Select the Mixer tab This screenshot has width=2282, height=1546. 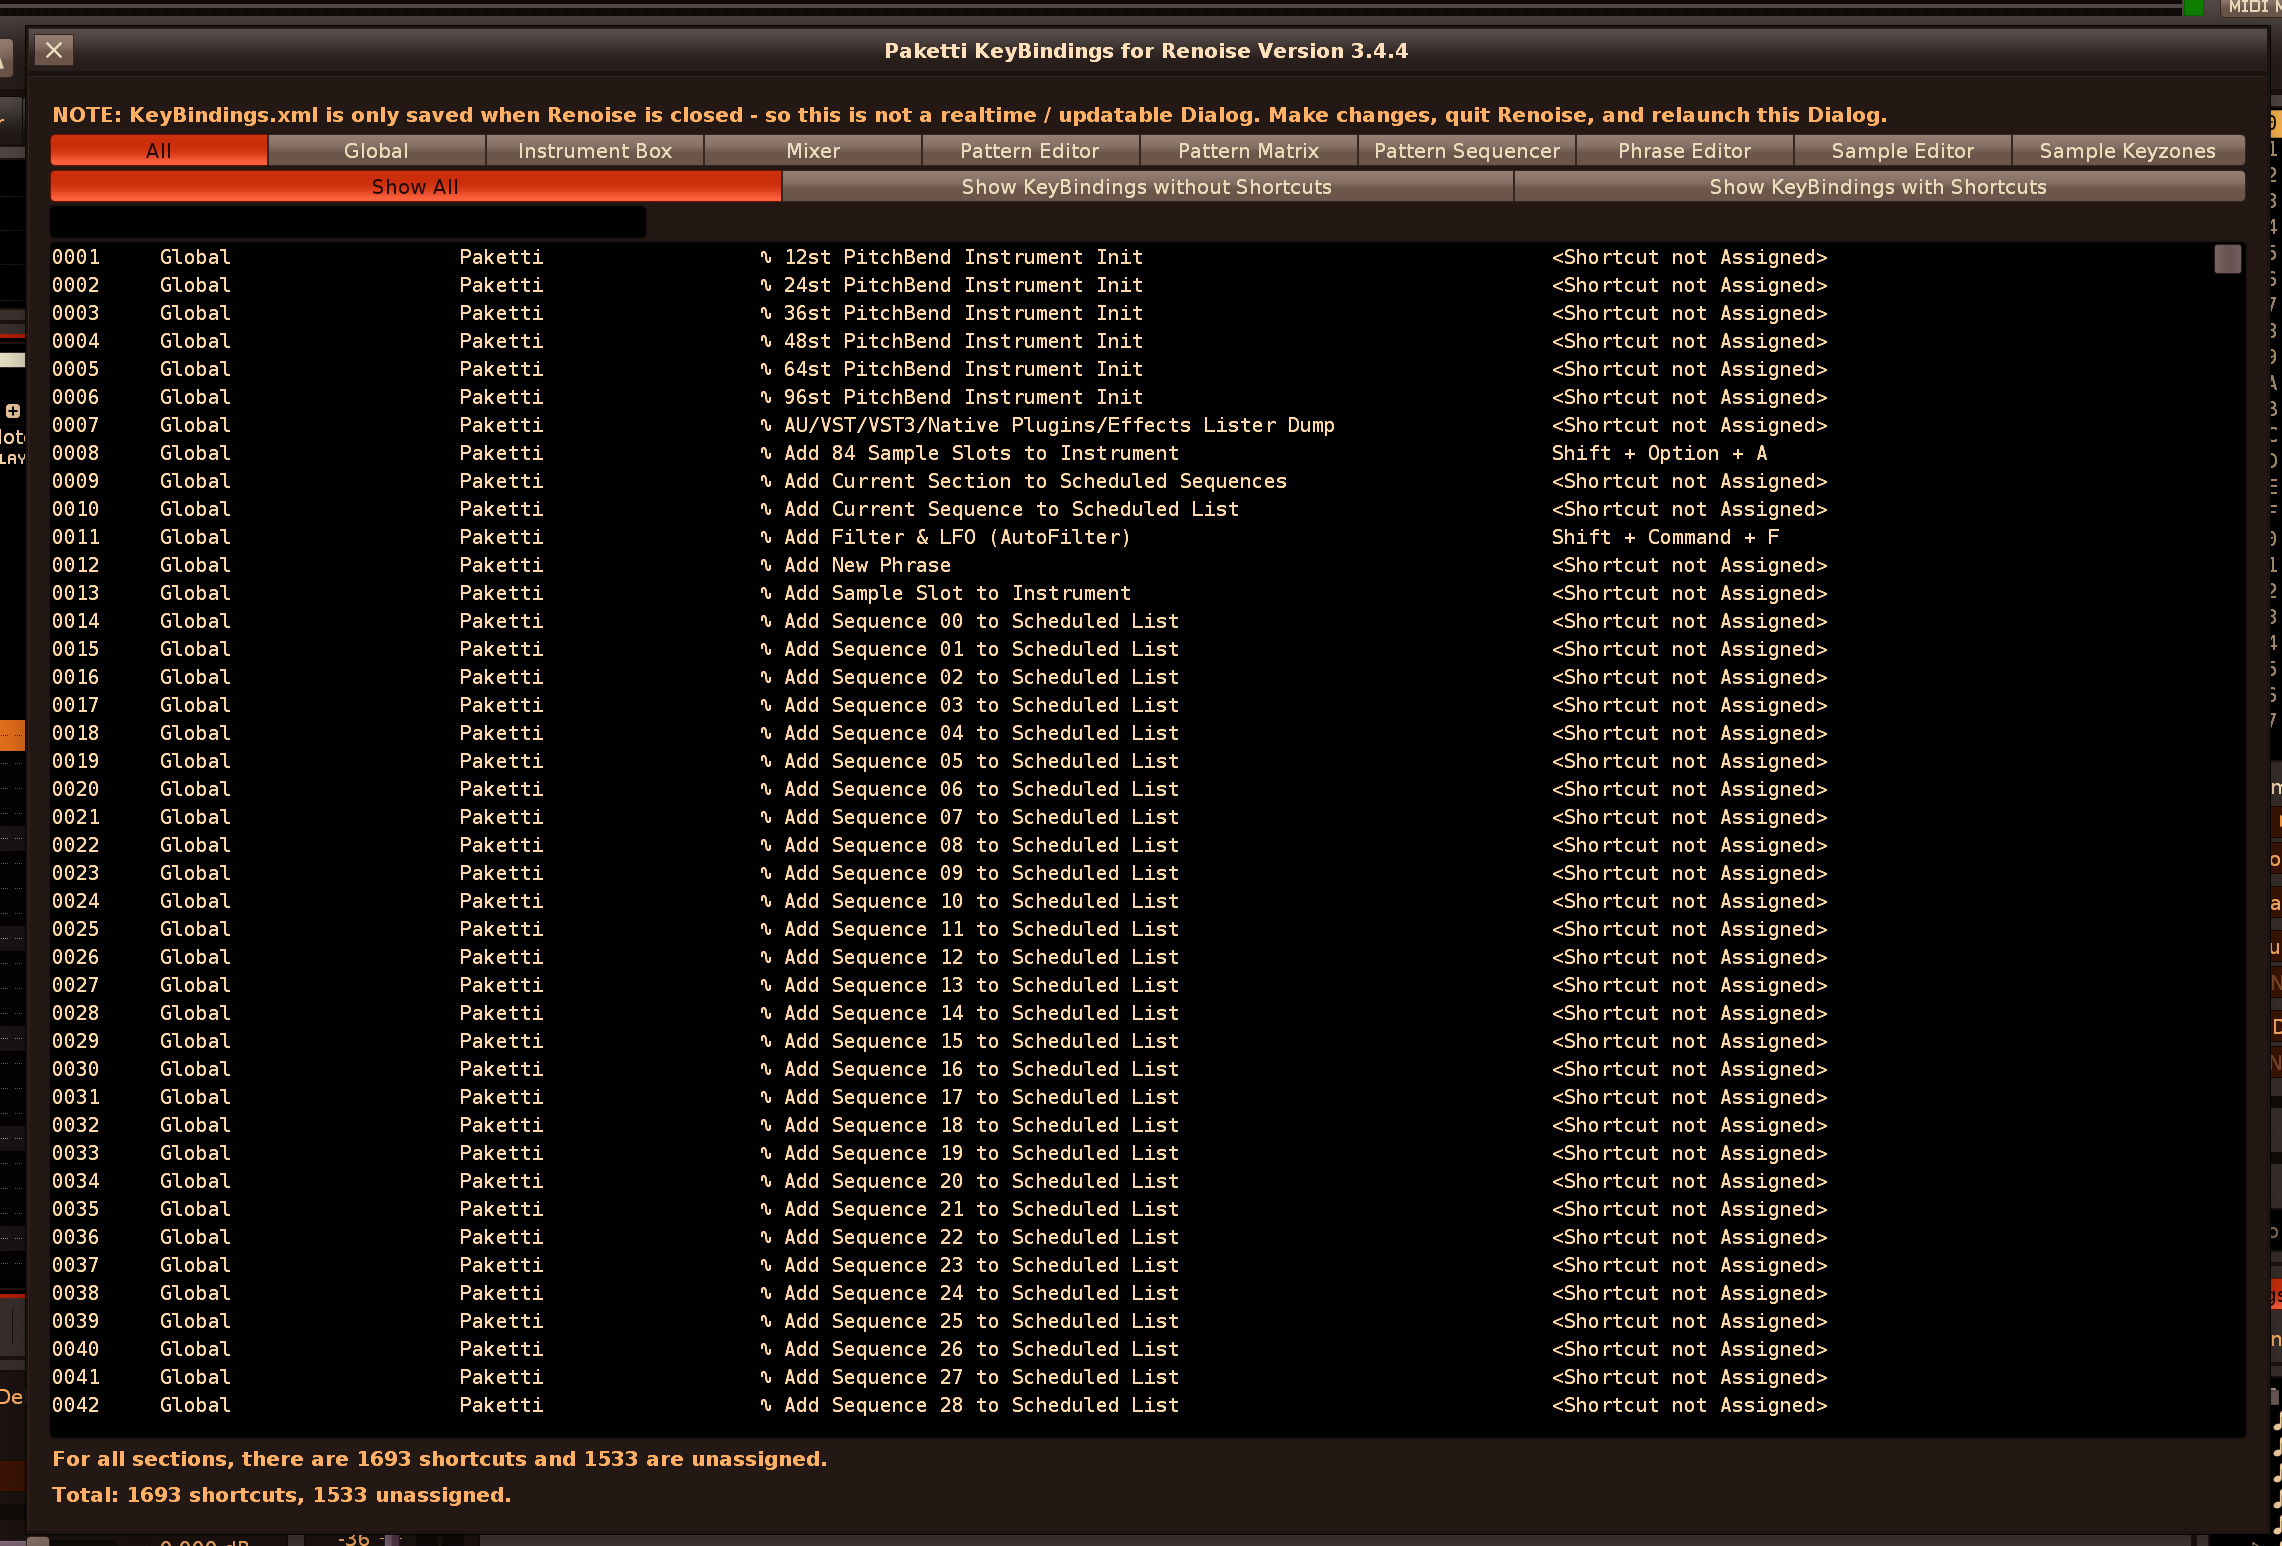pos(812,151)
